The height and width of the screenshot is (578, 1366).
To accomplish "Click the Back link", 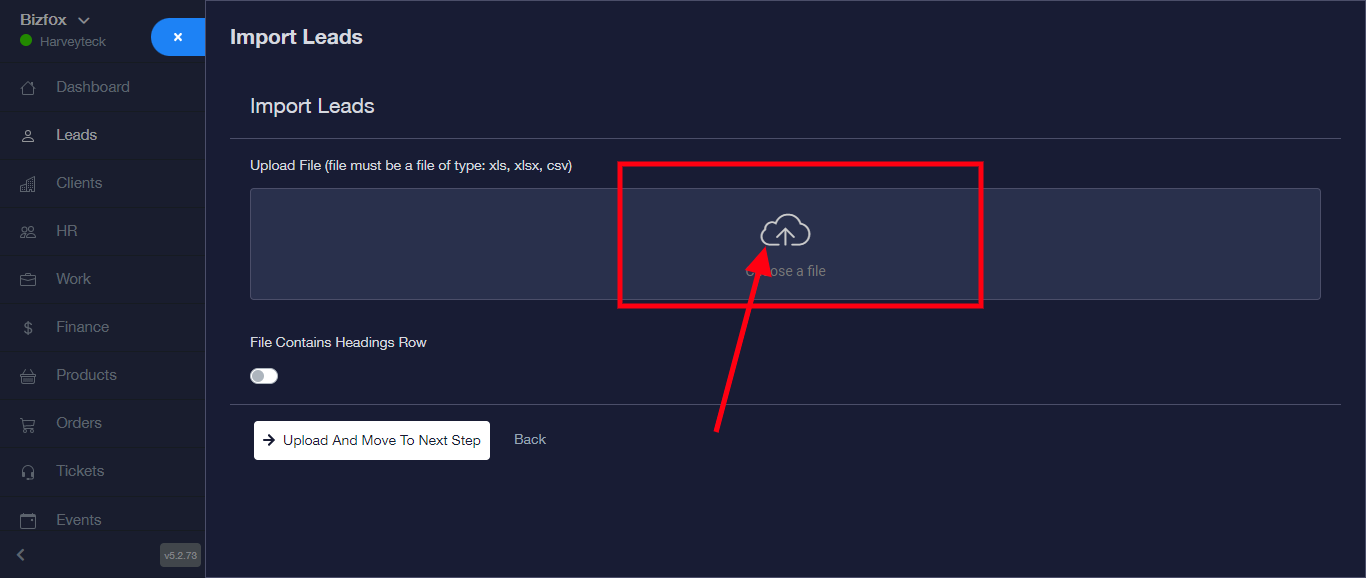I will (x=530, y=439).
